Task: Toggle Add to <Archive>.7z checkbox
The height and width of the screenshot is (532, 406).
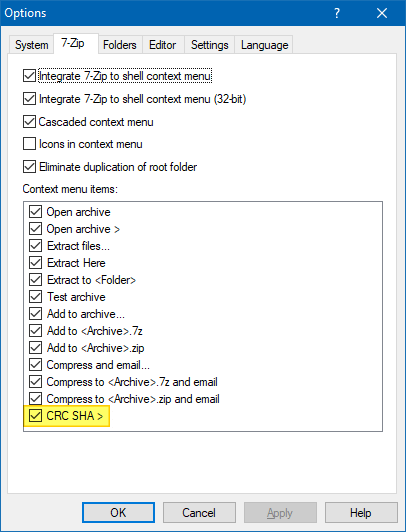Action: tap(35, 330)
